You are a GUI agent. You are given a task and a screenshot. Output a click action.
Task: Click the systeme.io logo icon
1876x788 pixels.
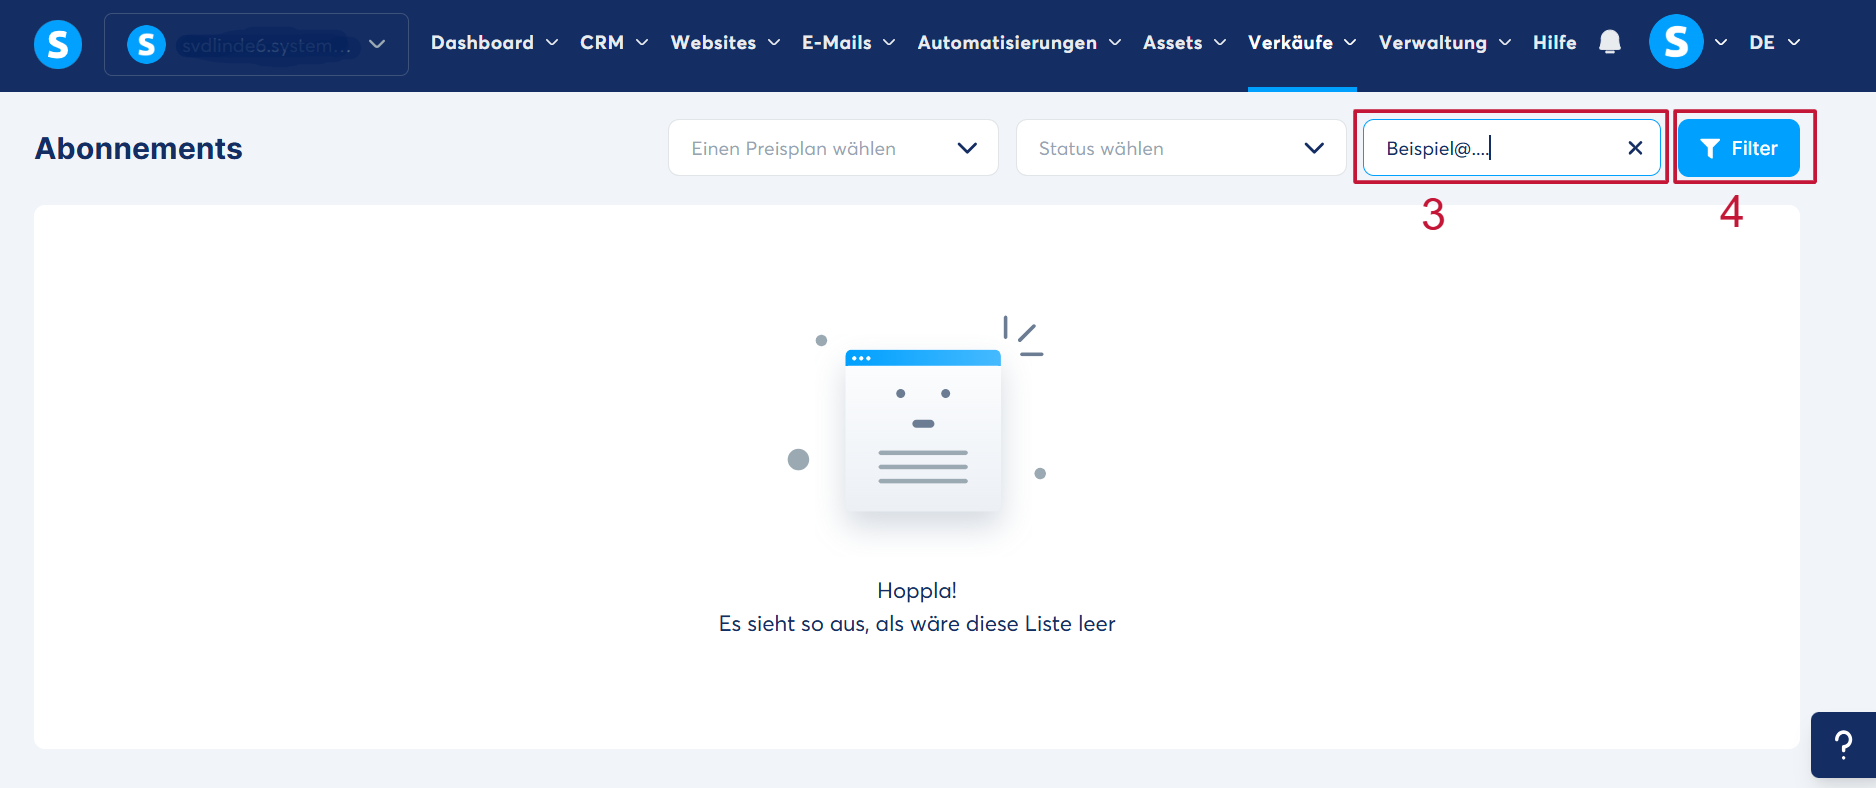[58, 45]
